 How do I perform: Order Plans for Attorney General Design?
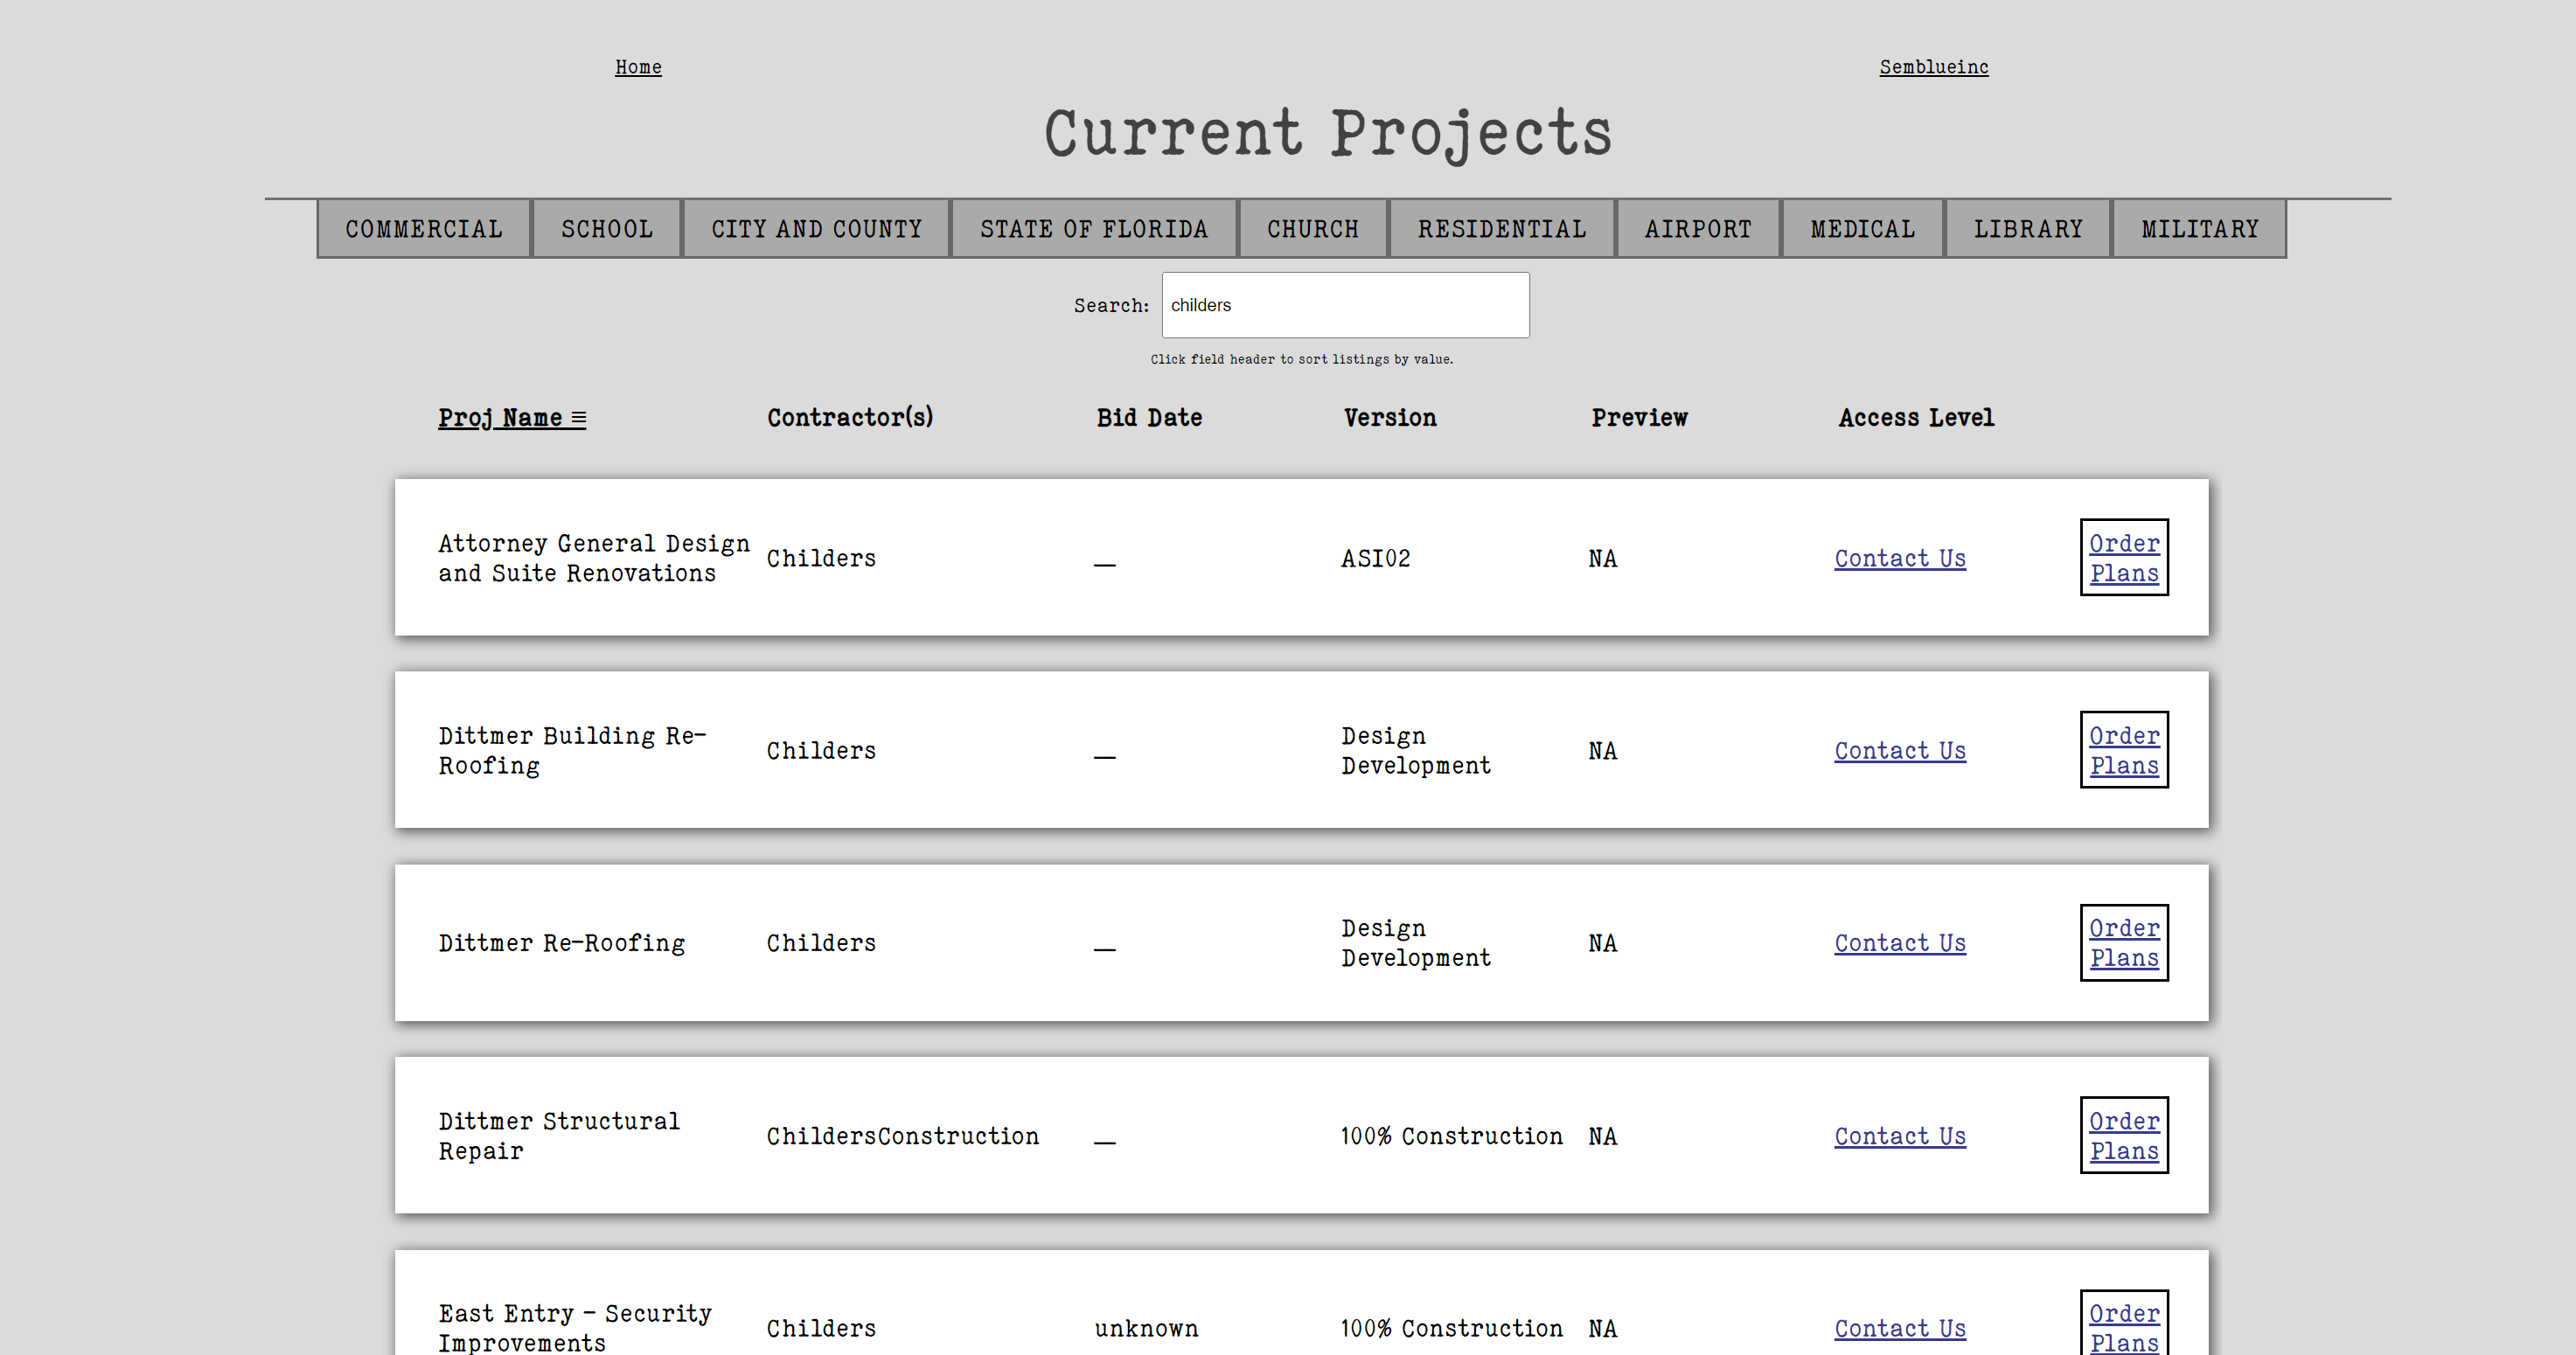click(x=2123, y=558)
